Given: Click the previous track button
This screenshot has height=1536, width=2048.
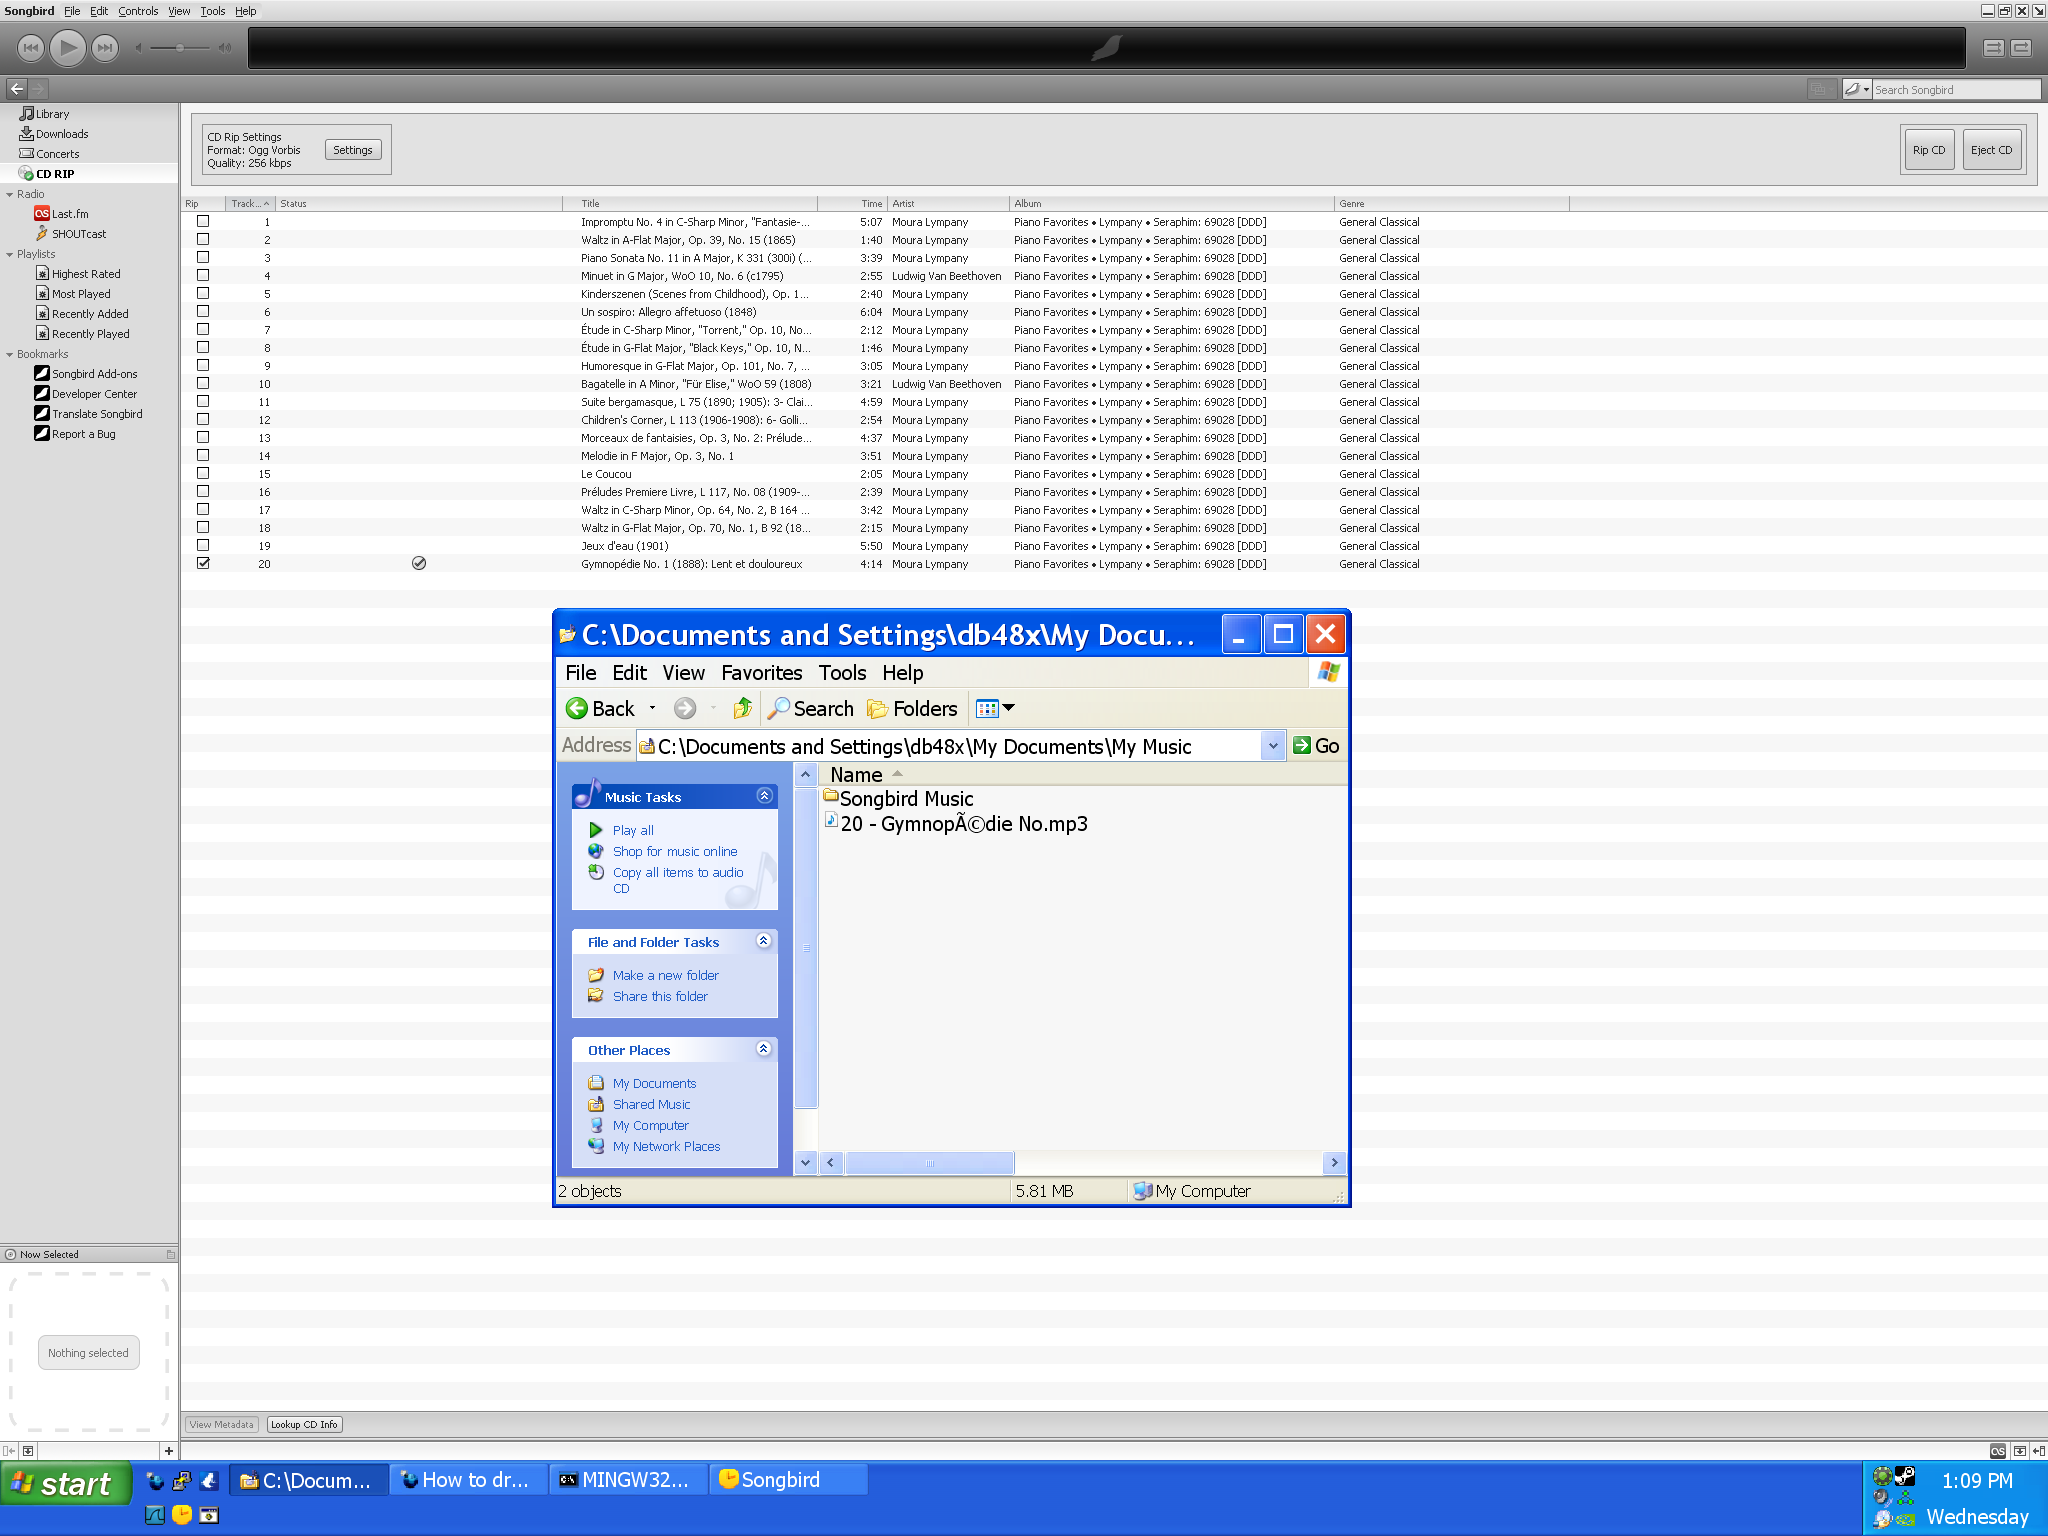Looking at the screenshot, I should tap(31, 47).
